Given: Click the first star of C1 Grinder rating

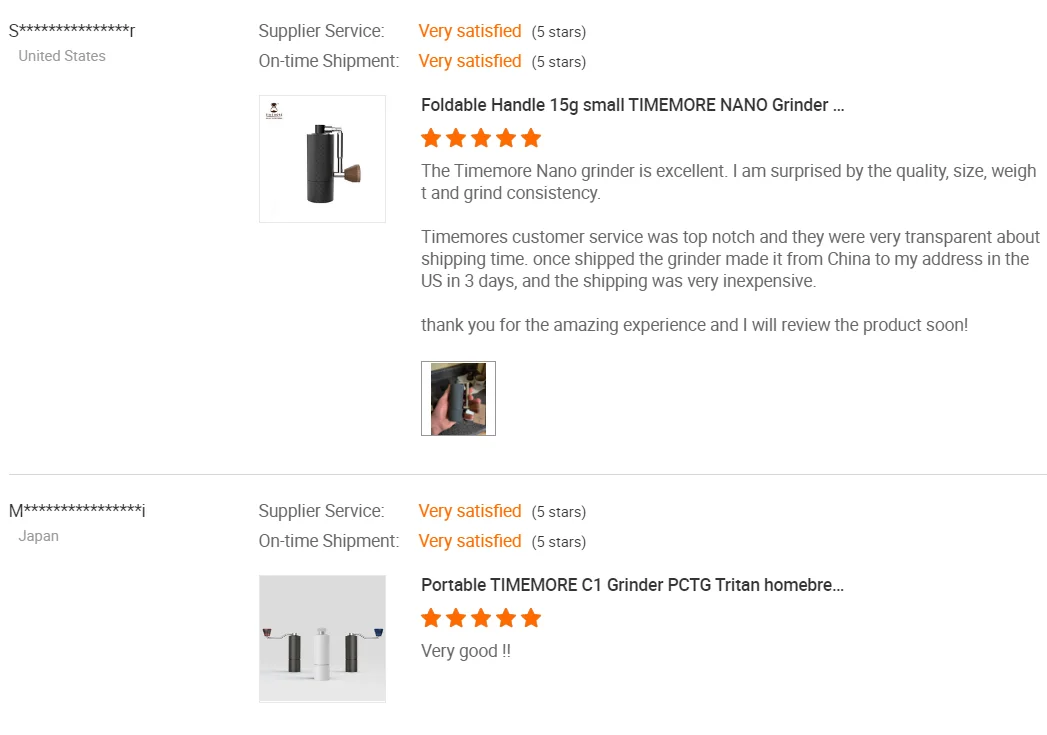Looking at the screenshot, I should [x=431, y=618].
